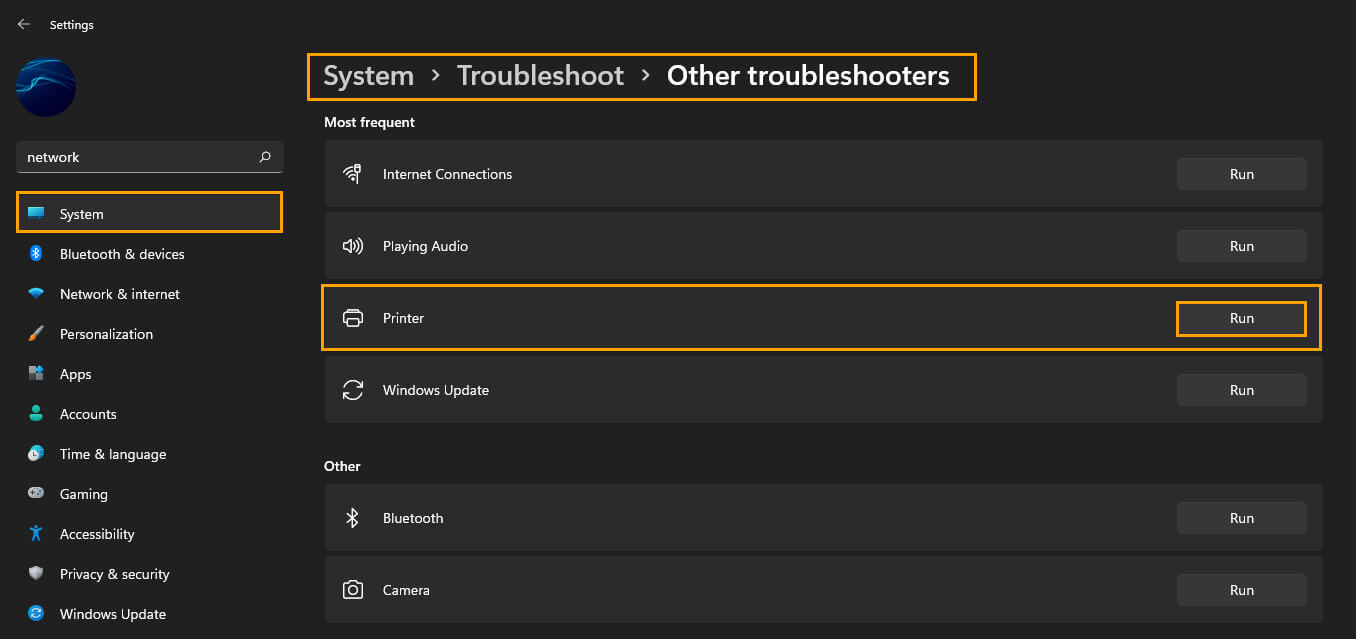Screen dimensions: 1356x639
Task: Click the 'Internet Connections' label
Action: [447, 174]
